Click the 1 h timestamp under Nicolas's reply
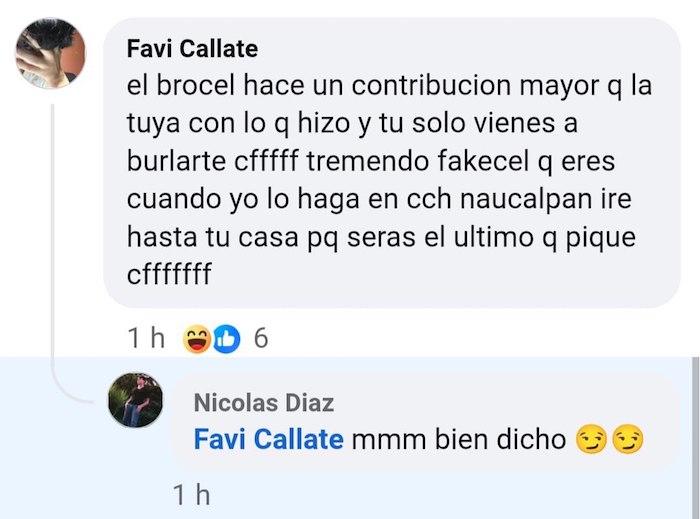Image resolution: width=700 pixels, height=519 pixels. coord(191,494)
